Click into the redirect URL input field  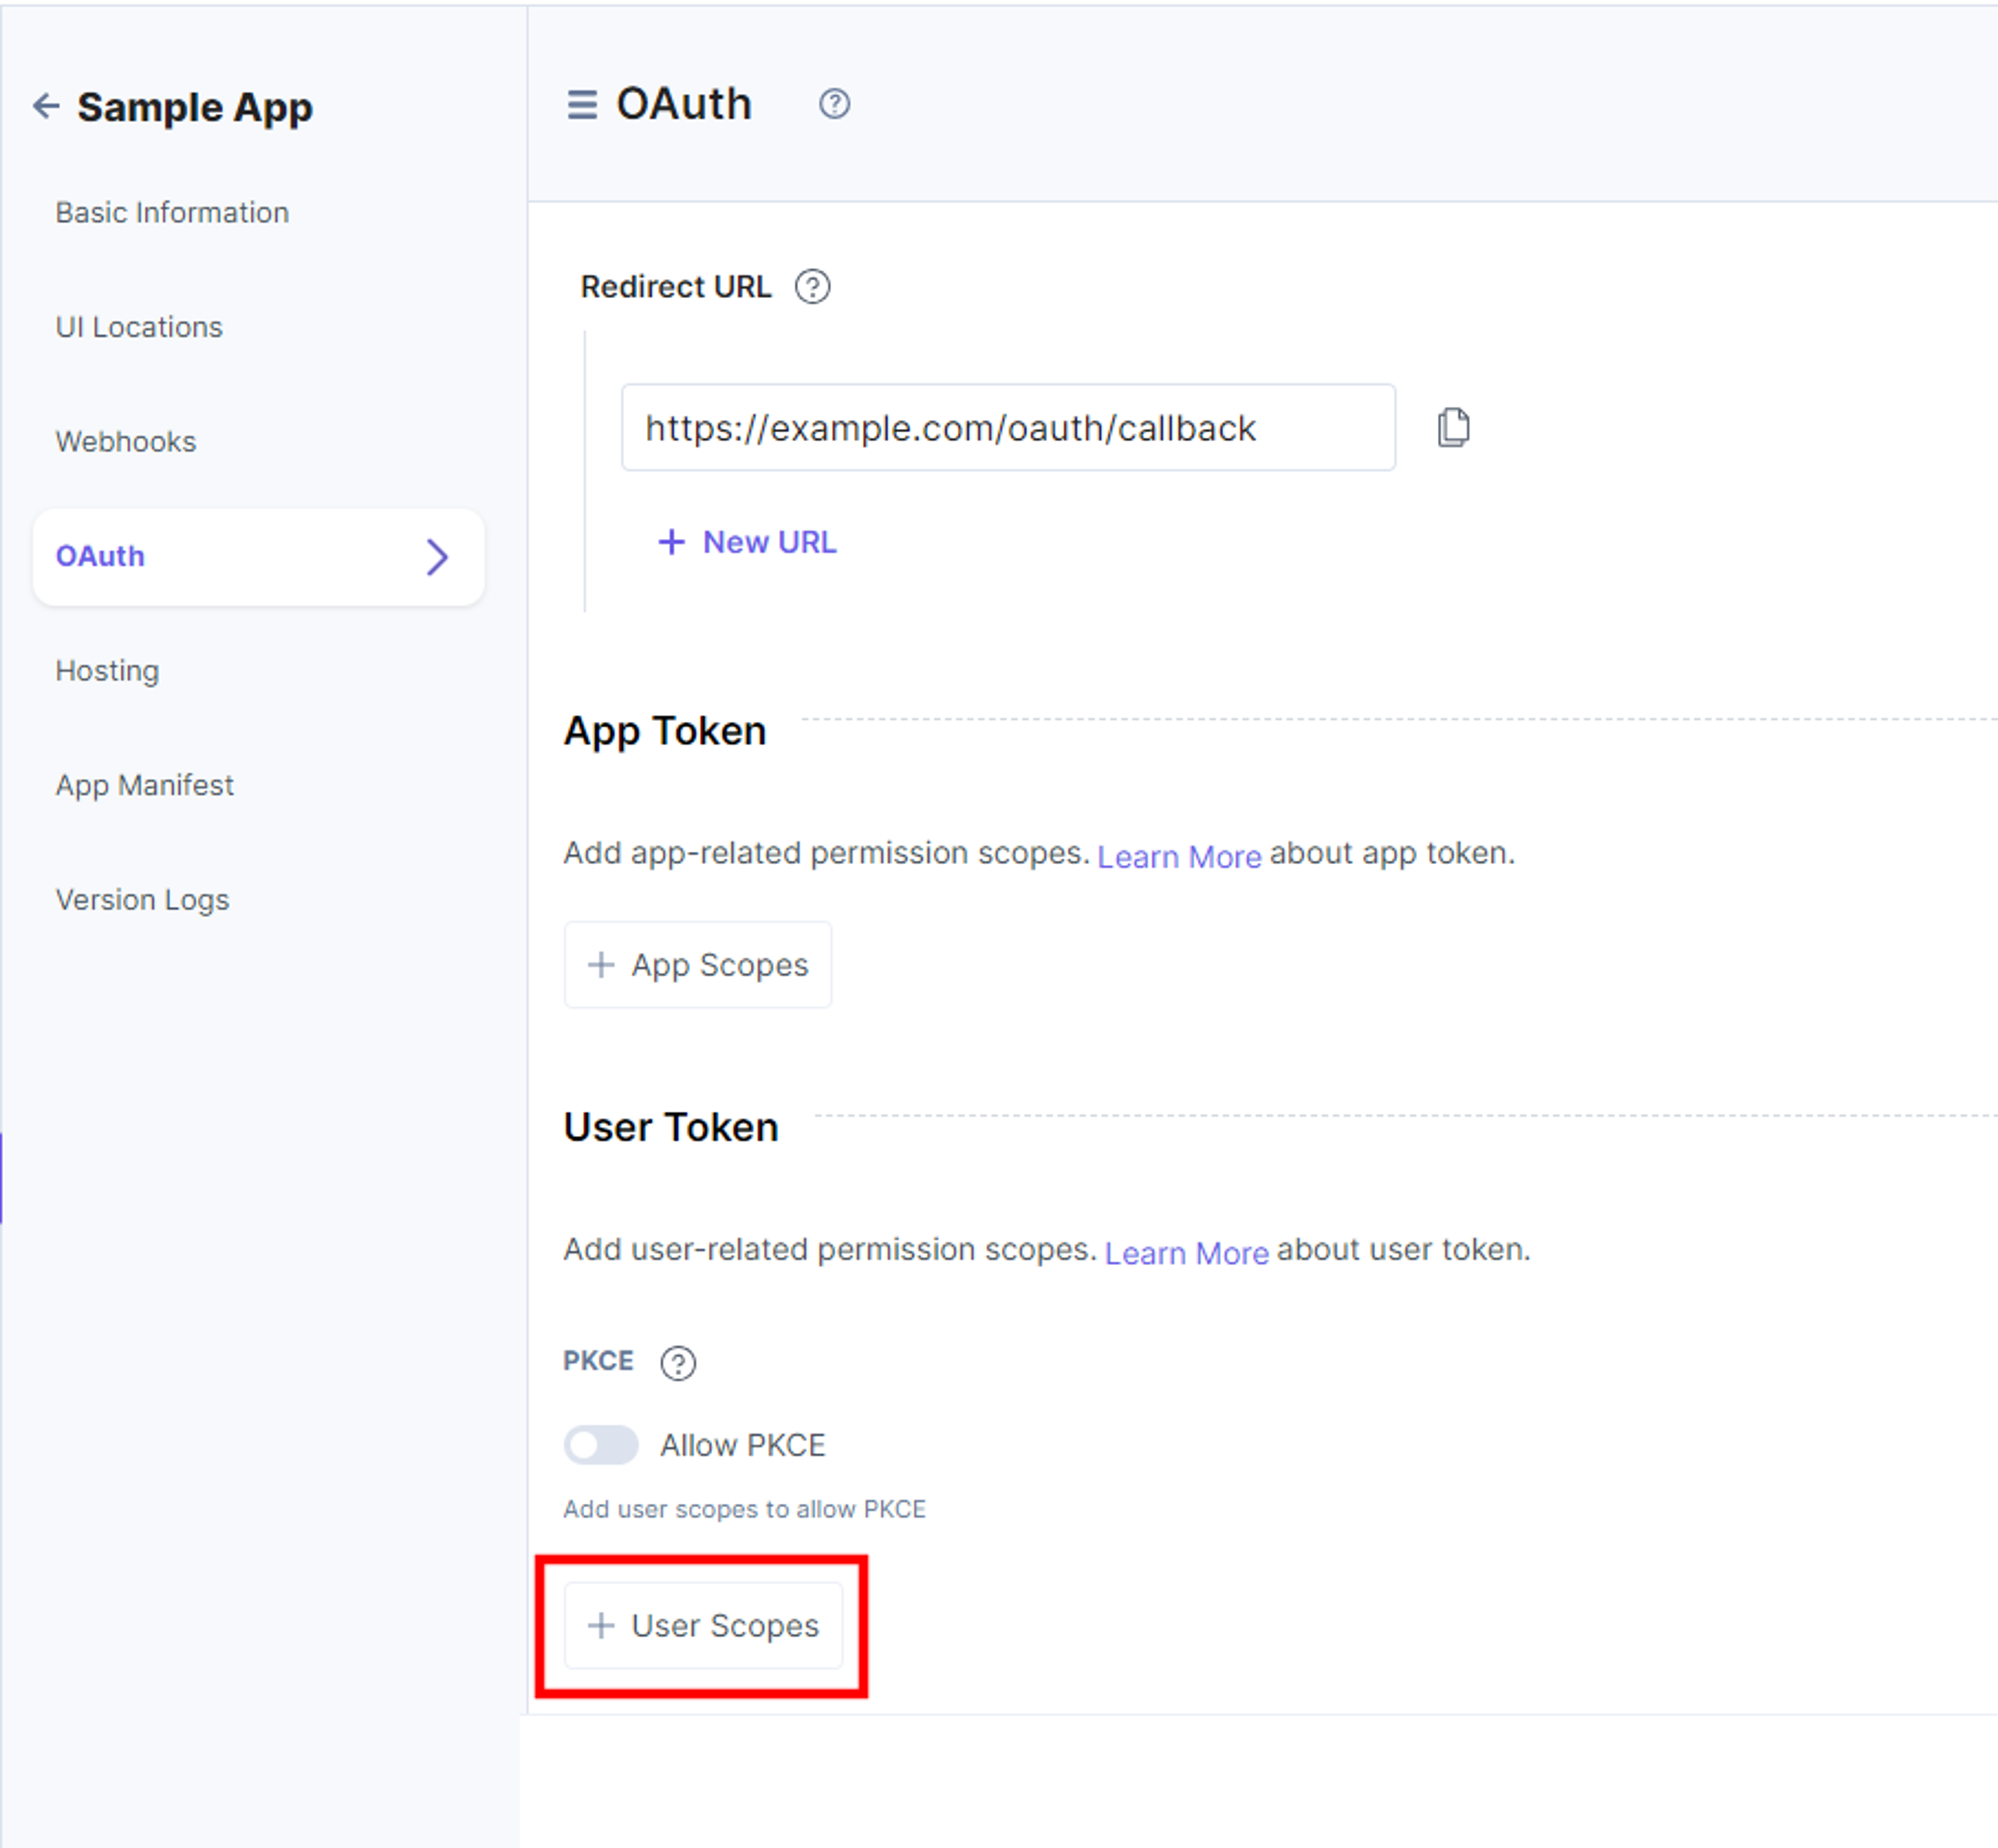1008,428
